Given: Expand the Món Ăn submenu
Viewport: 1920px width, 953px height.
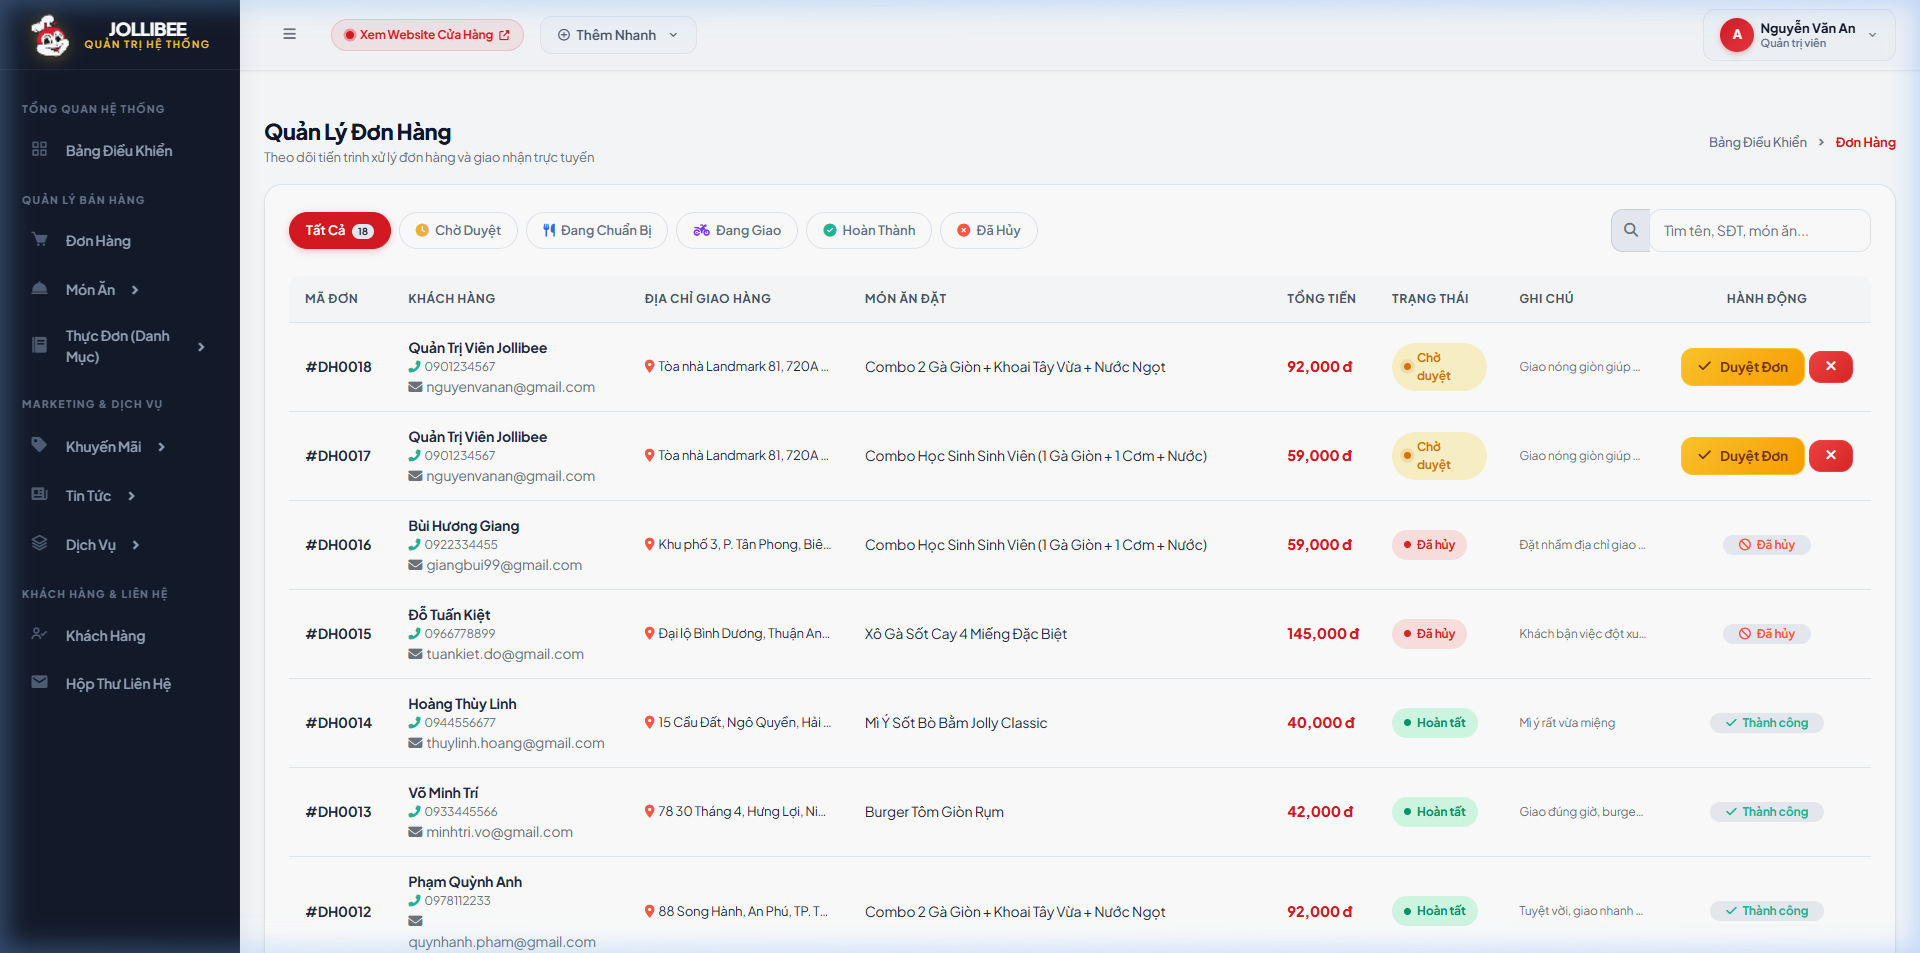Looking at the screenshot, I should [x=135, y=290].
